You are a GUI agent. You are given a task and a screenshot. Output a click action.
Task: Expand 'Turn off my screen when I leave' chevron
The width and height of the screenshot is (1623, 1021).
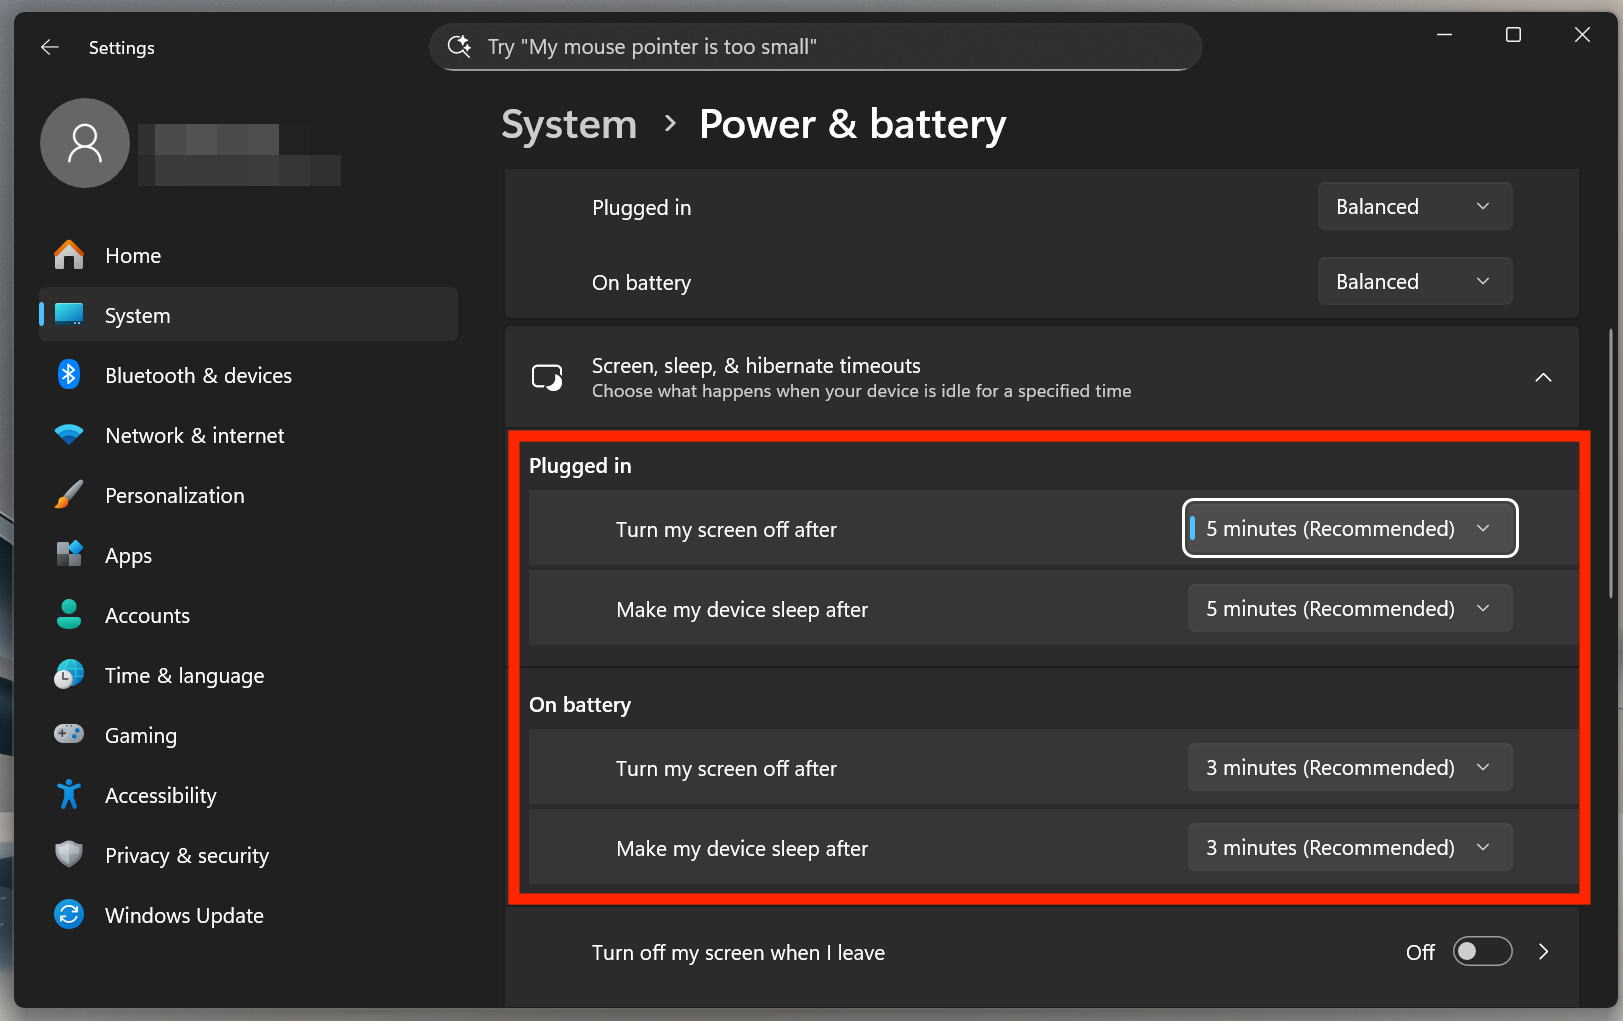click(x=1543, y=952)
